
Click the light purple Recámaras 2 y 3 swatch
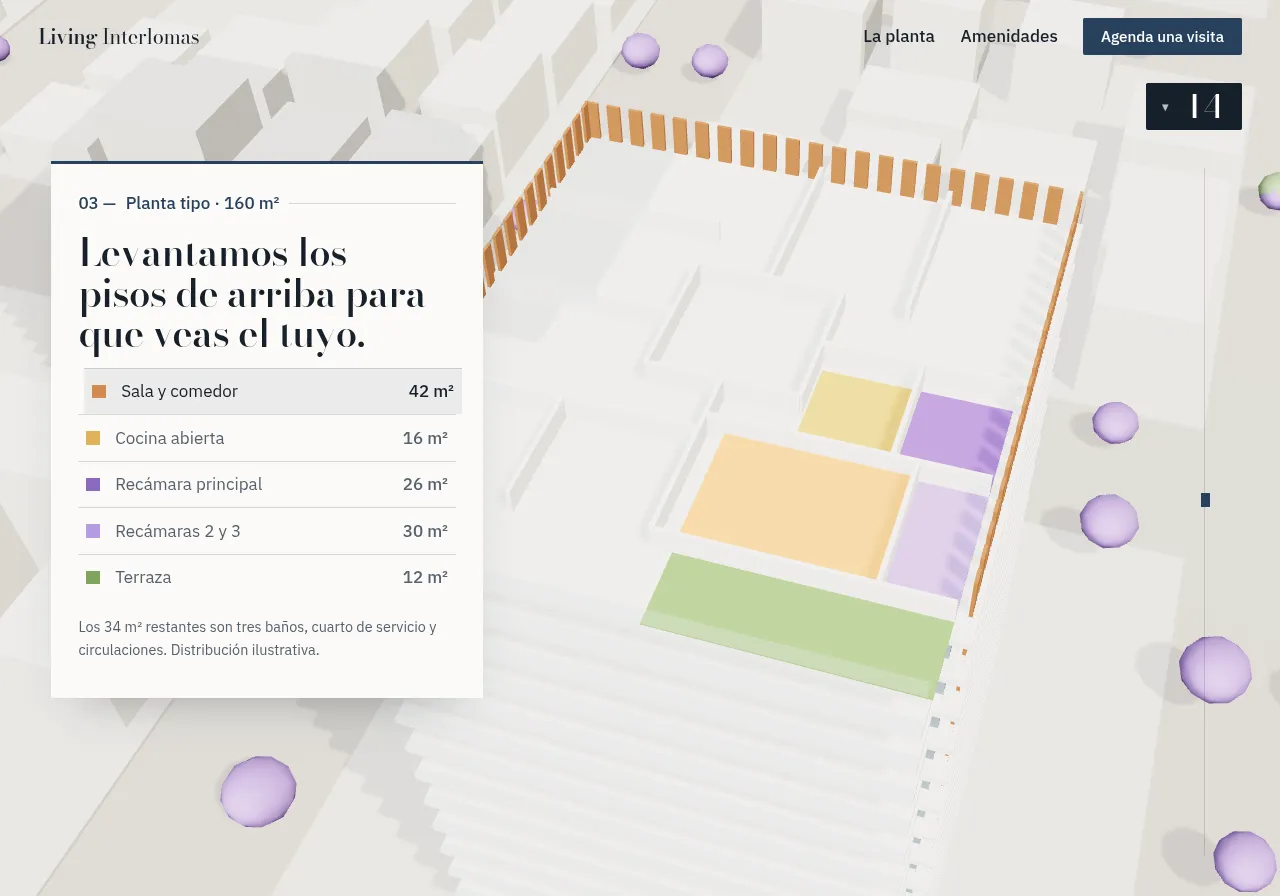click(x=93, y=531)
